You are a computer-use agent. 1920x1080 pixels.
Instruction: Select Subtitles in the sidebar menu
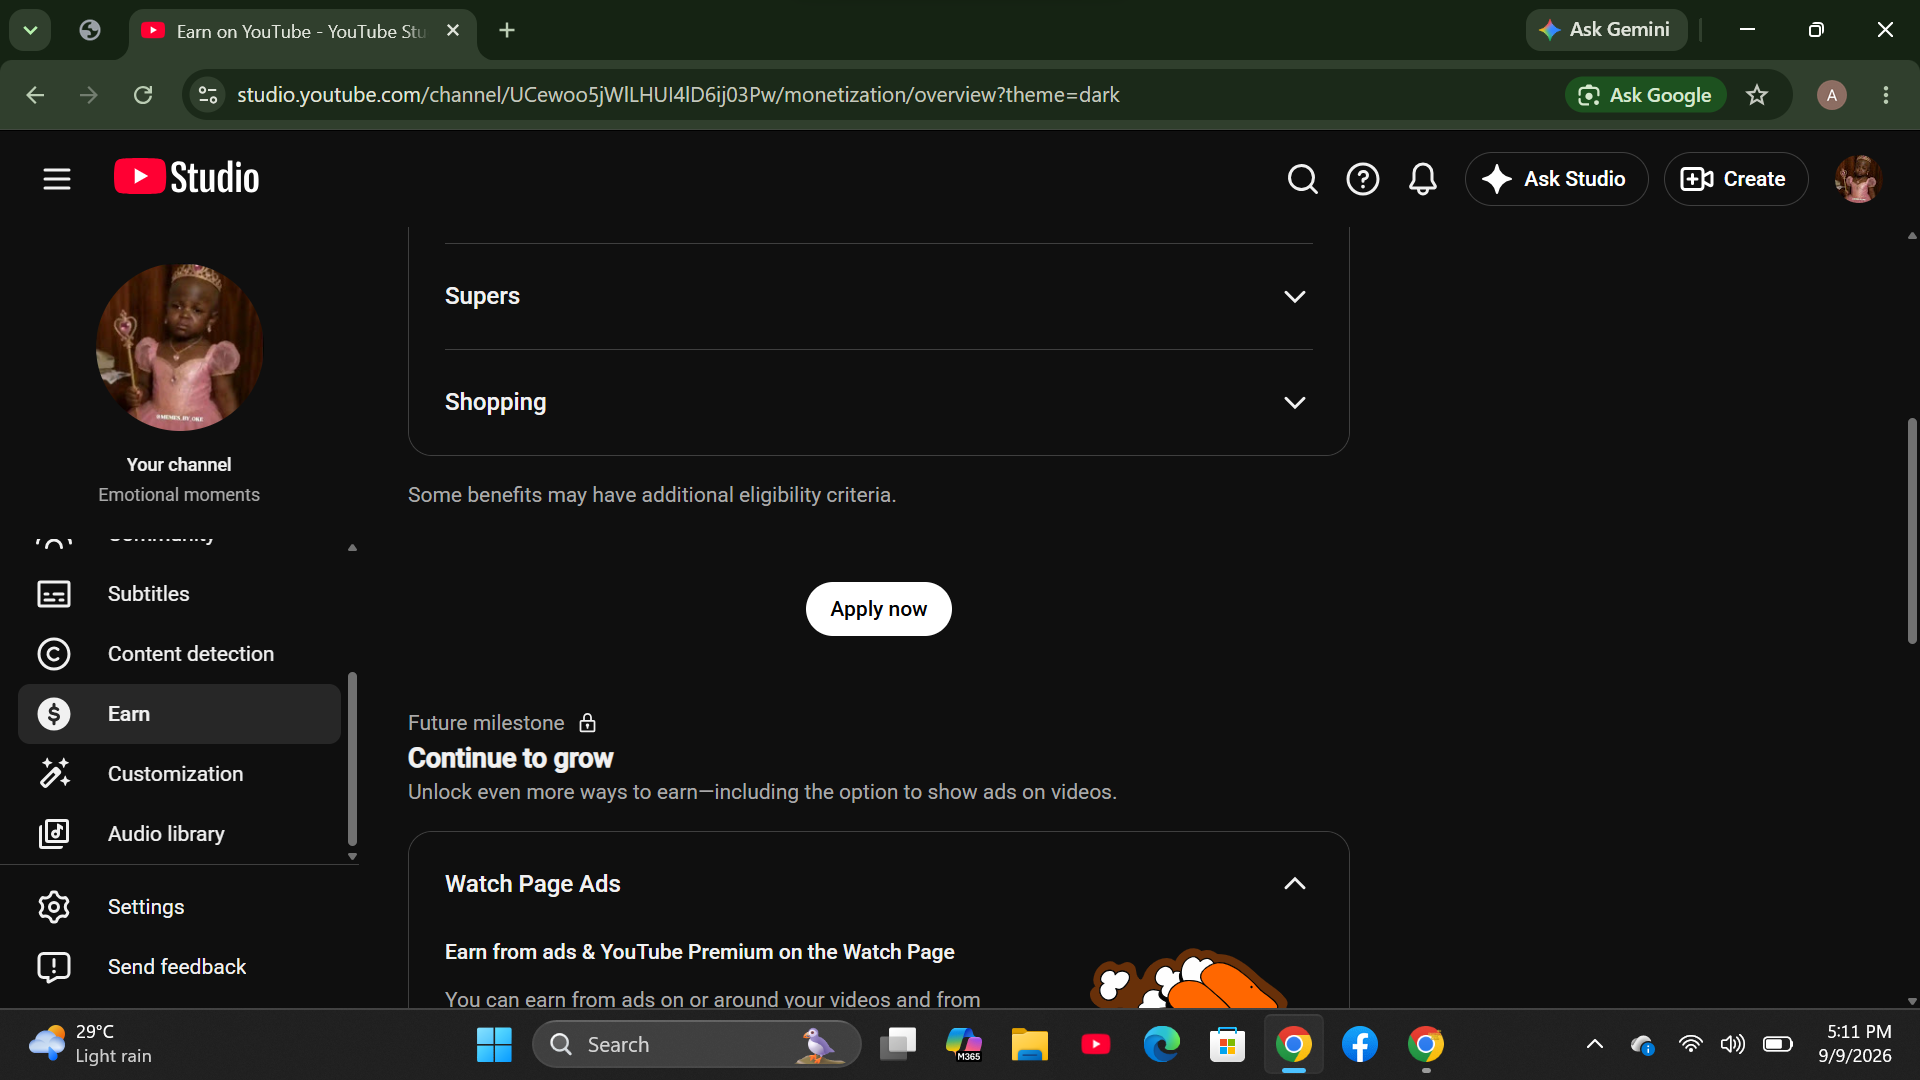click(180, 594)
